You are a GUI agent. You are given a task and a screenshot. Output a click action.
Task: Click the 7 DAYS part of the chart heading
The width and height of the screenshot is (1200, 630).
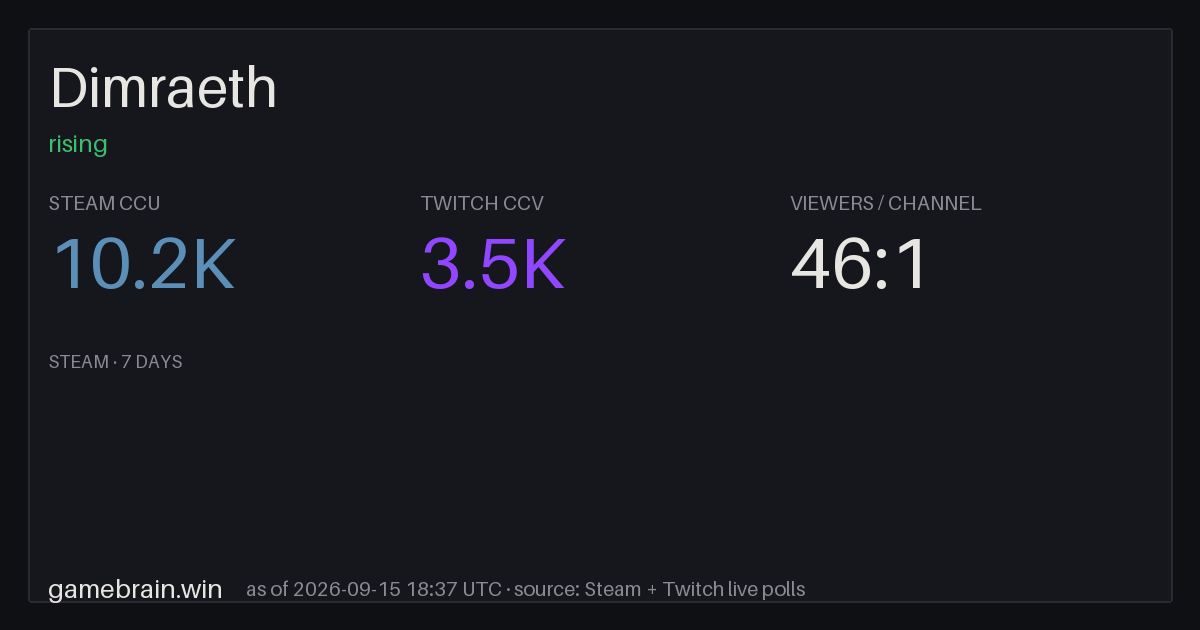152,362
